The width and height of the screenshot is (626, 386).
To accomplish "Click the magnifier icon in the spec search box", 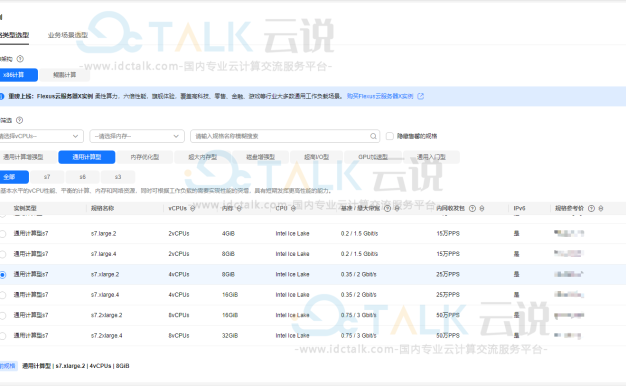I will pyautogui.click(x=373, y=136).
